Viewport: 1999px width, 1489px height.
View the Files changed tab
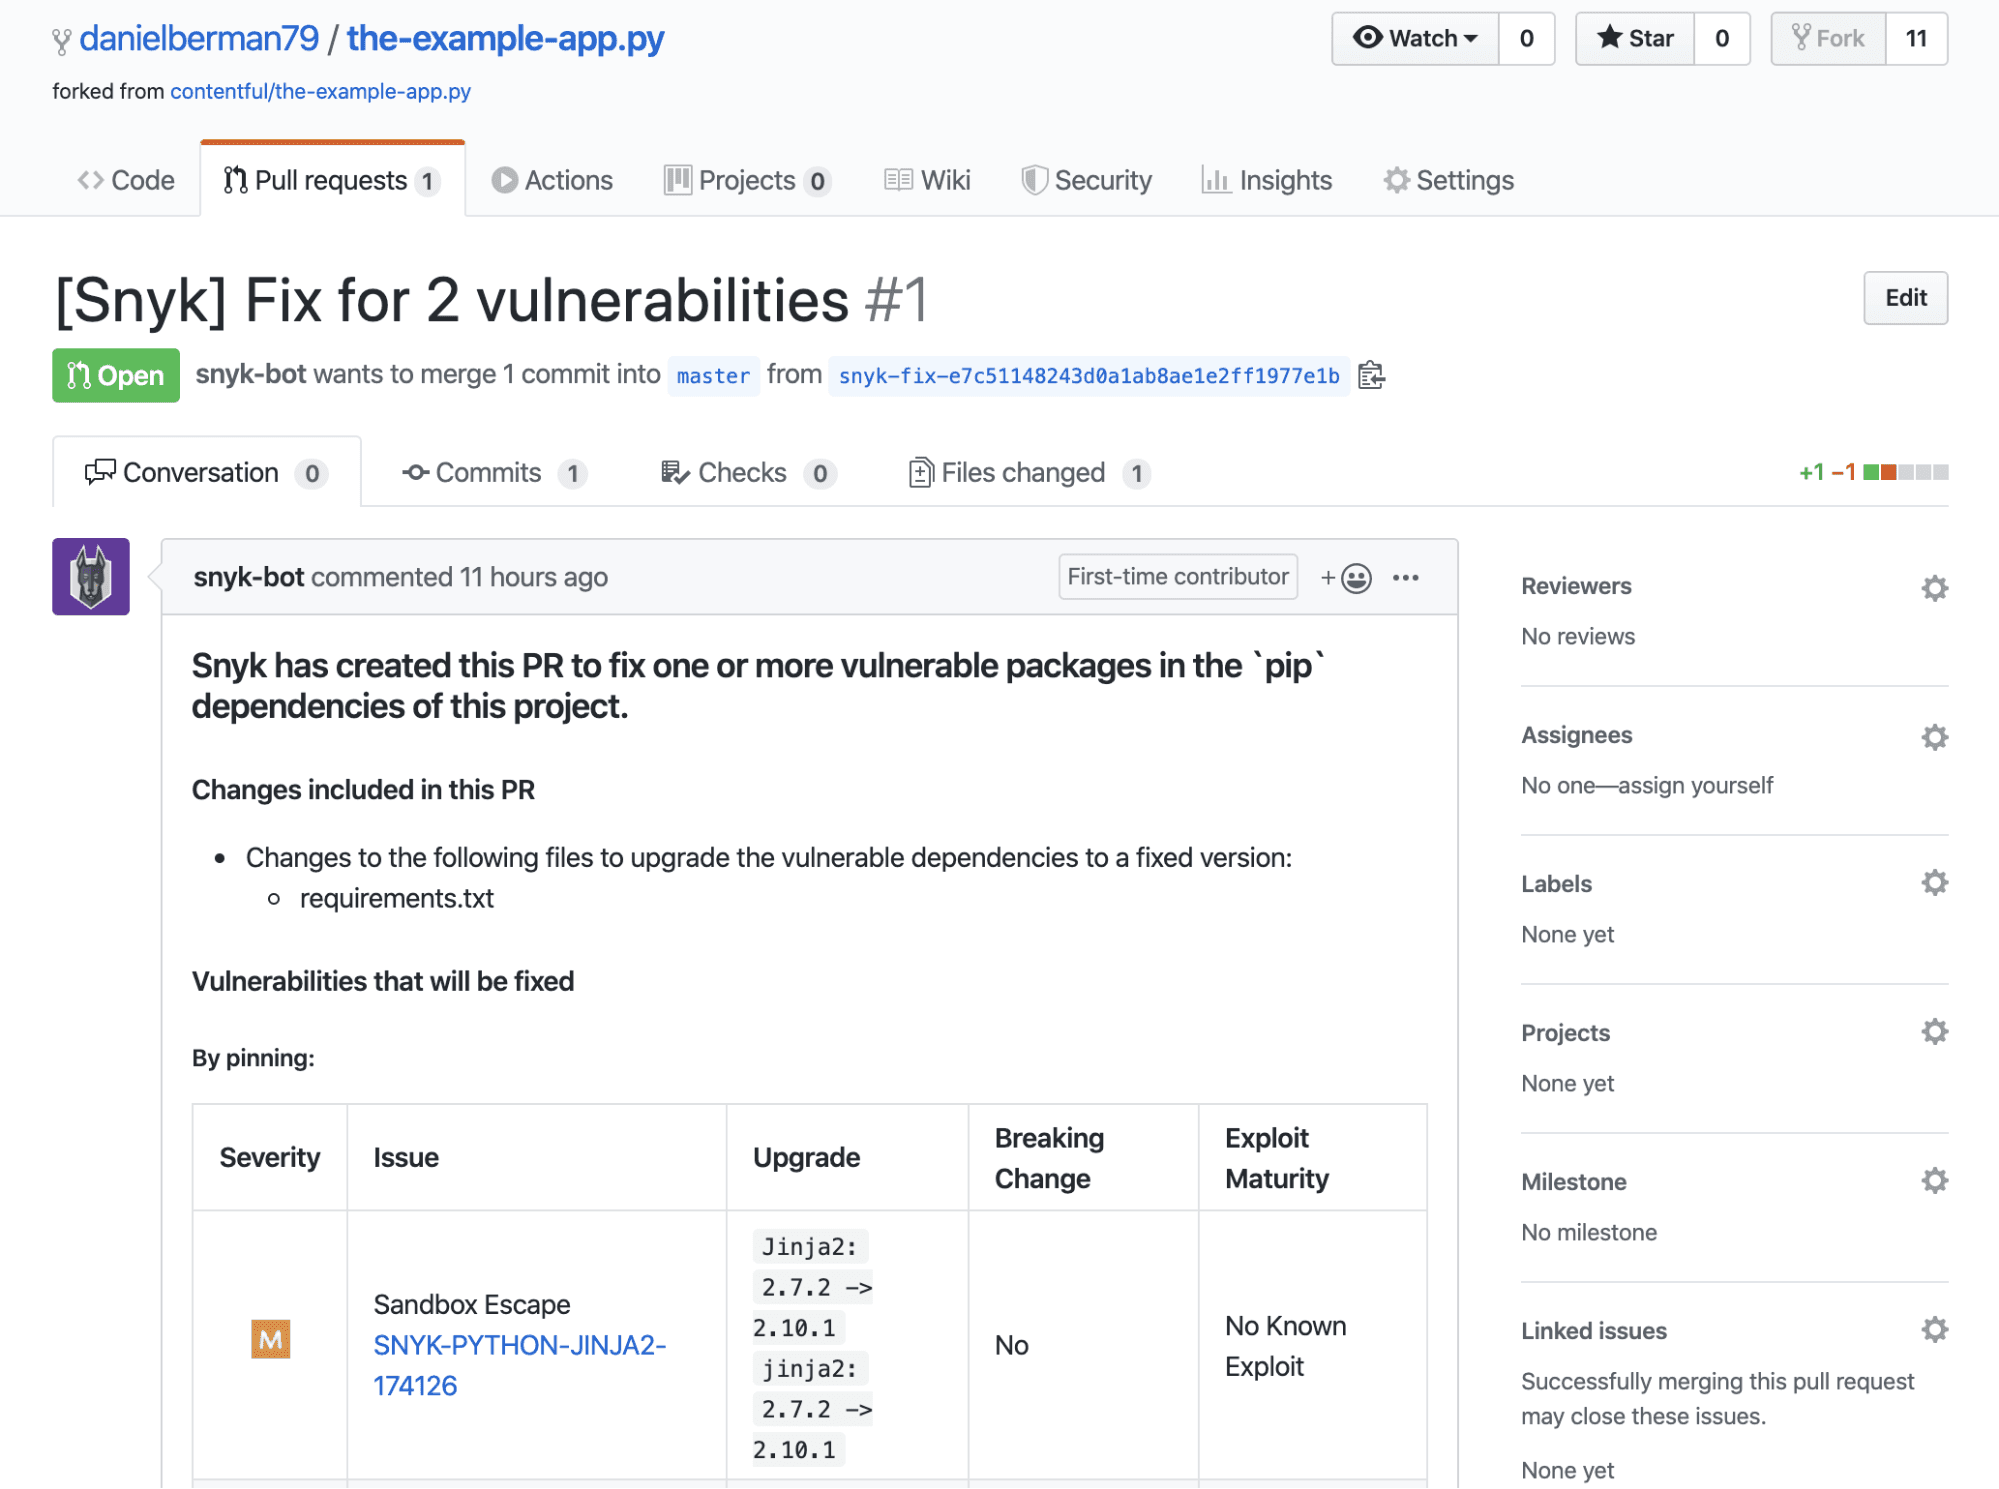click(x=1030, y=473)
